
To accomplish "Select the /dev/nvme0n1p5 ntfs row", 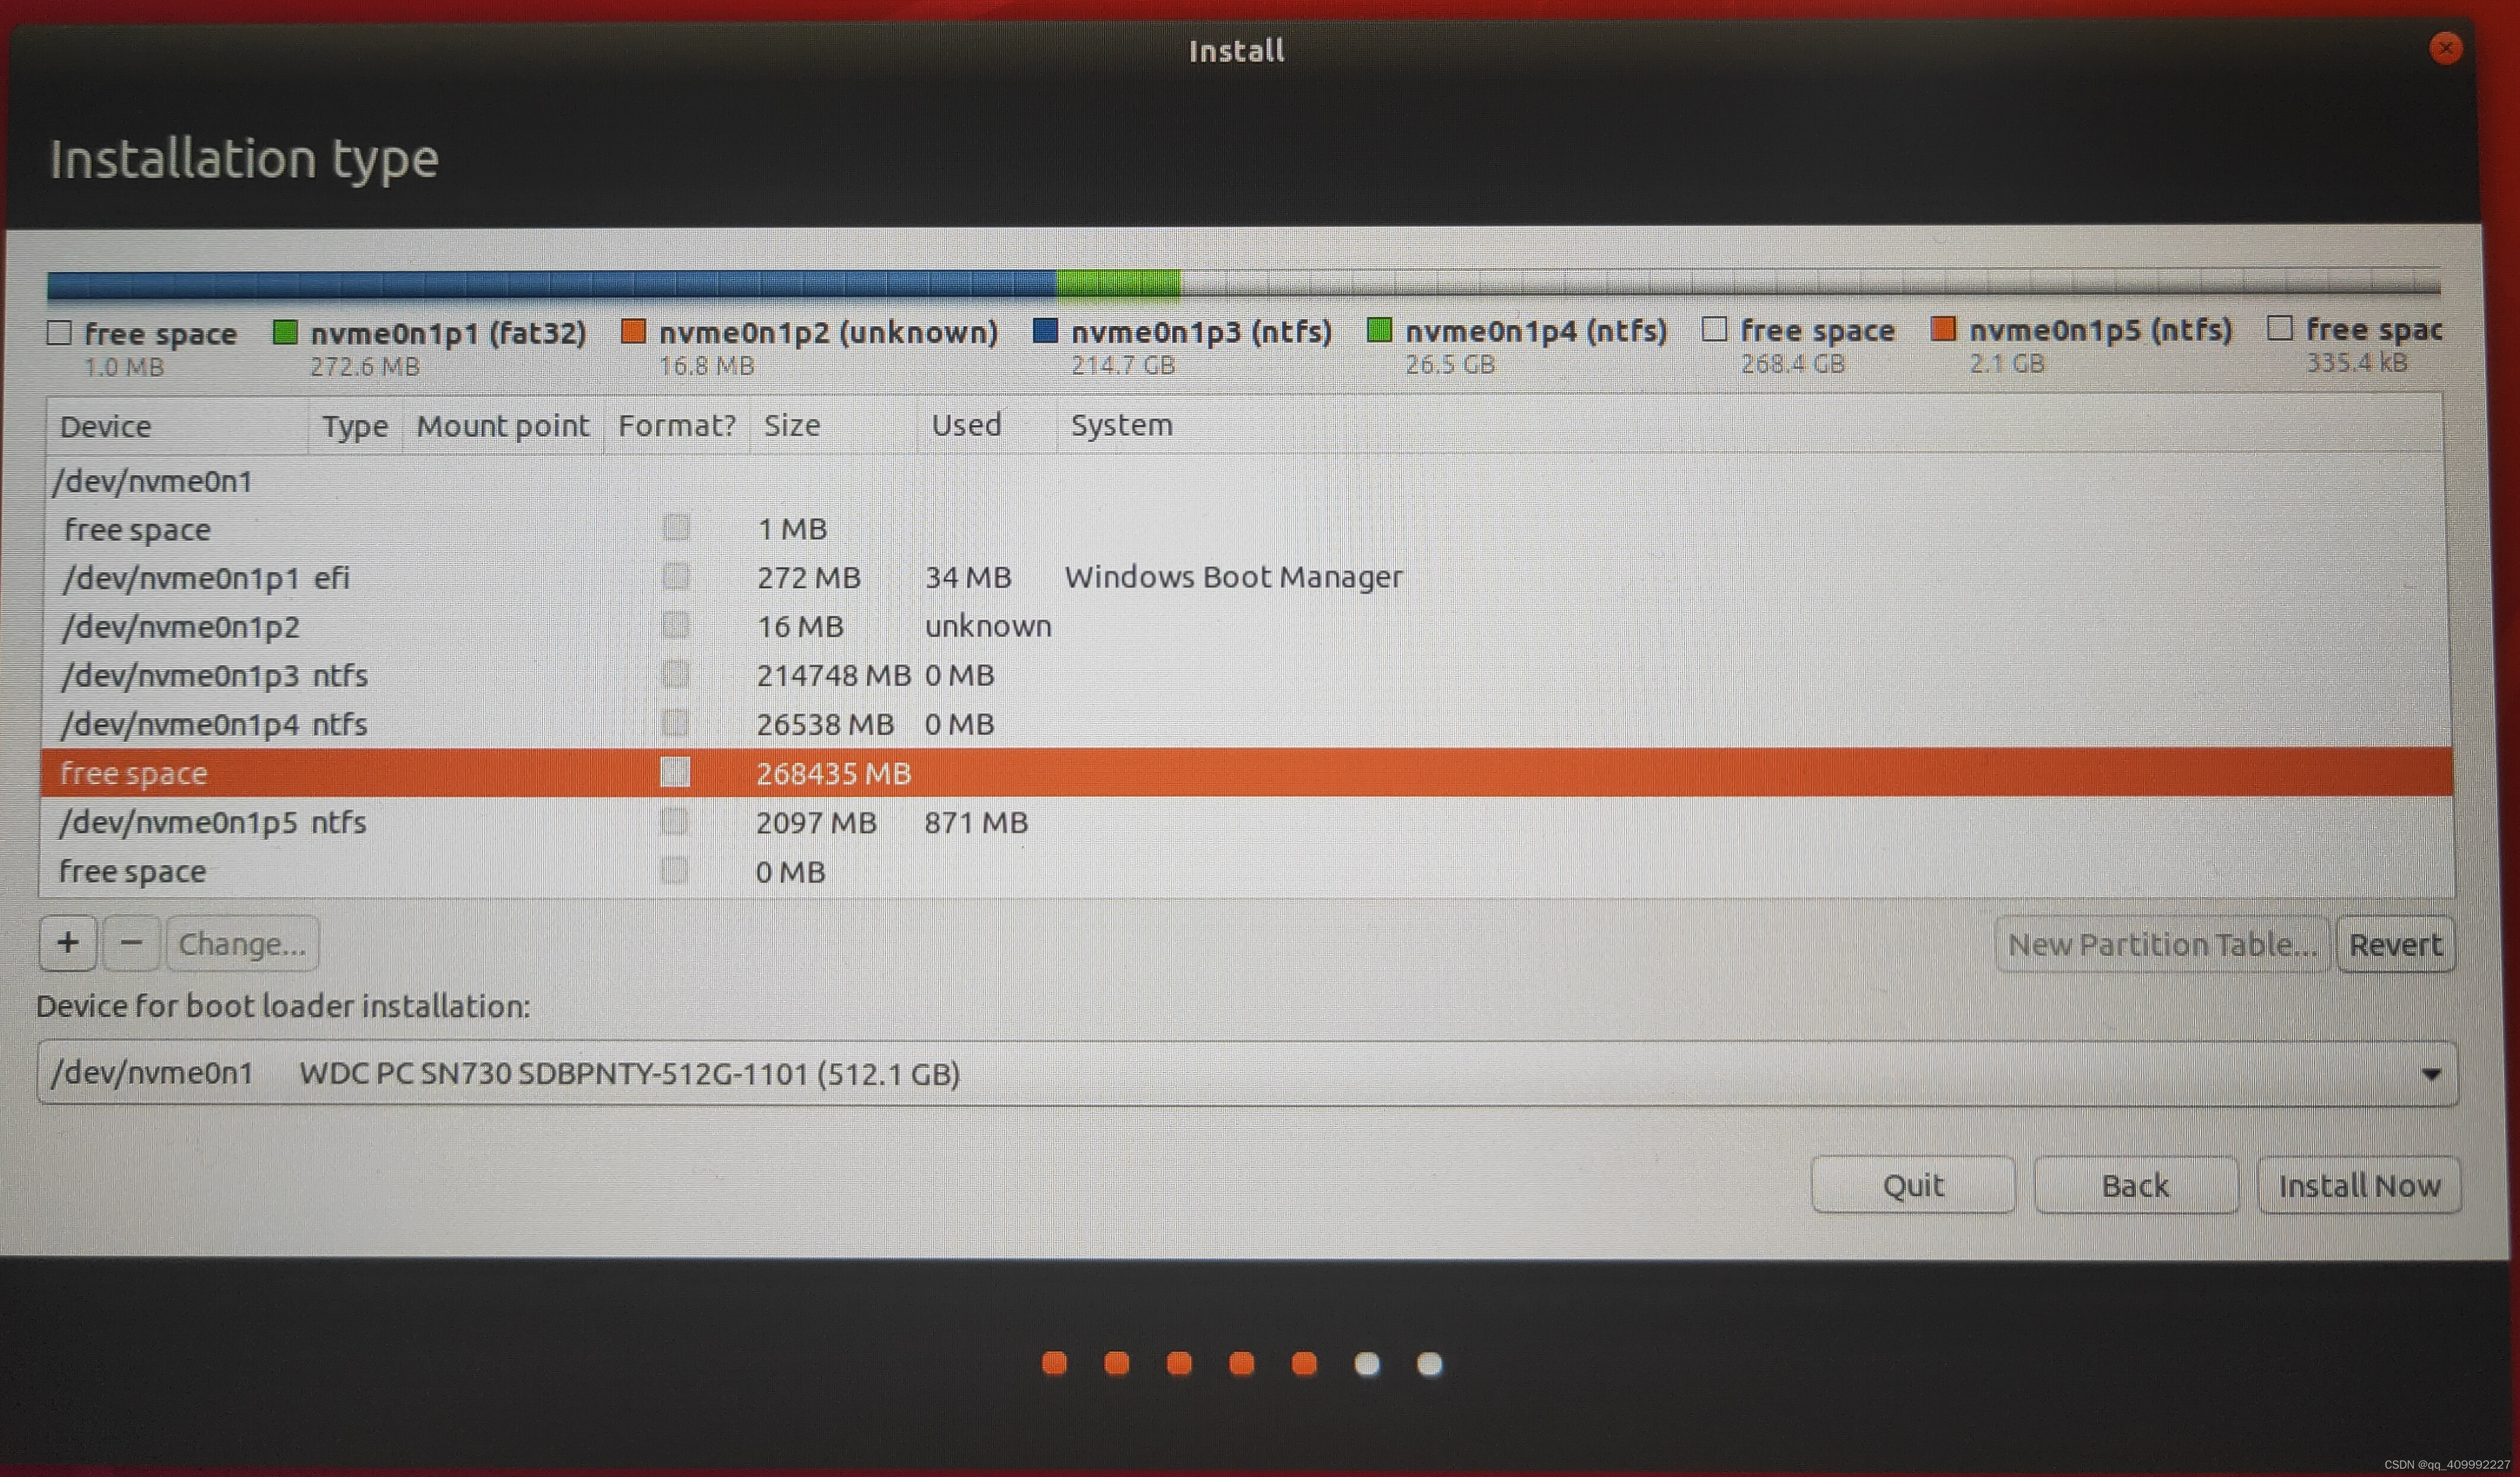I will [x=1247, y=822].
